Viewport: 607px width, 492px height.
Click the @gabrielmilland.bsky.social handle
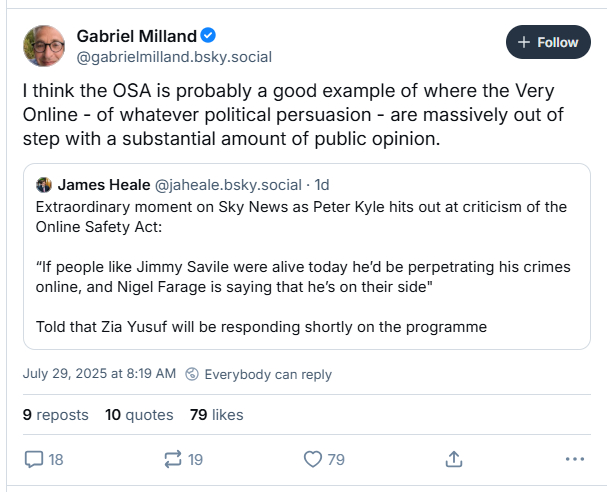tap(174, 57)
